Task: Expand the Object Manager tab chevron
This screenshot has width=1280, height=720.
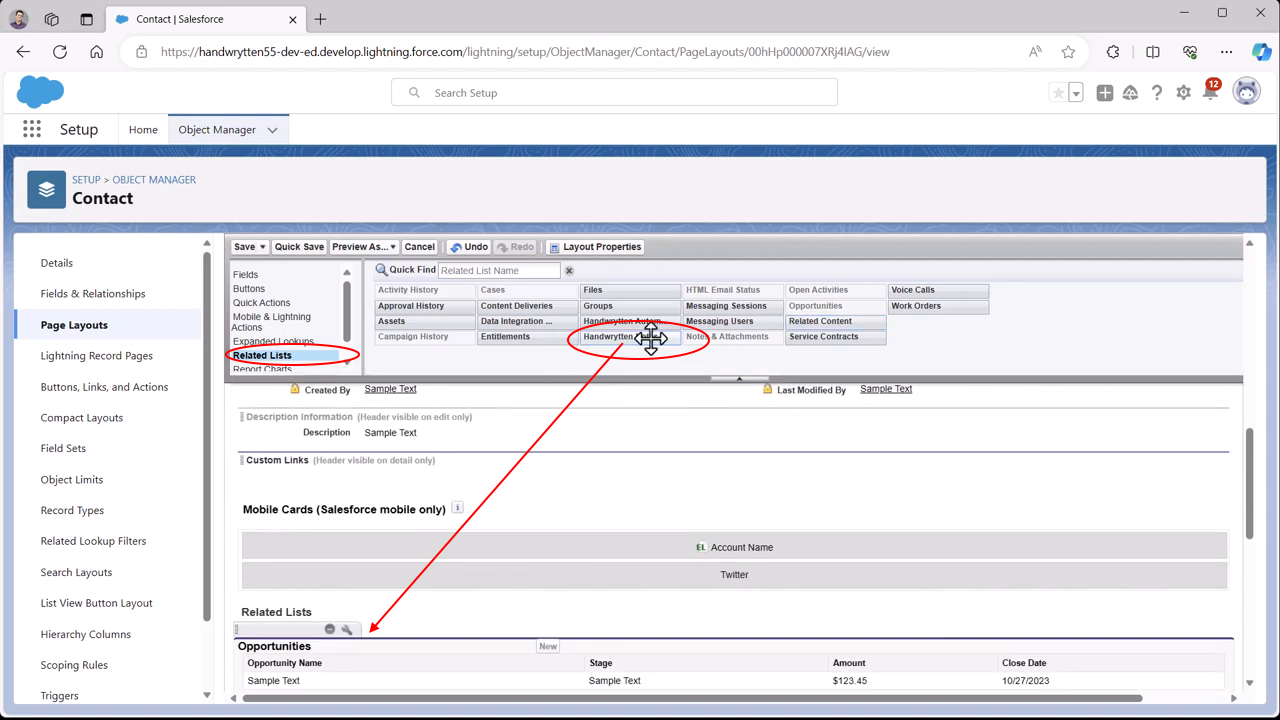Action: (x=272, y=130)
